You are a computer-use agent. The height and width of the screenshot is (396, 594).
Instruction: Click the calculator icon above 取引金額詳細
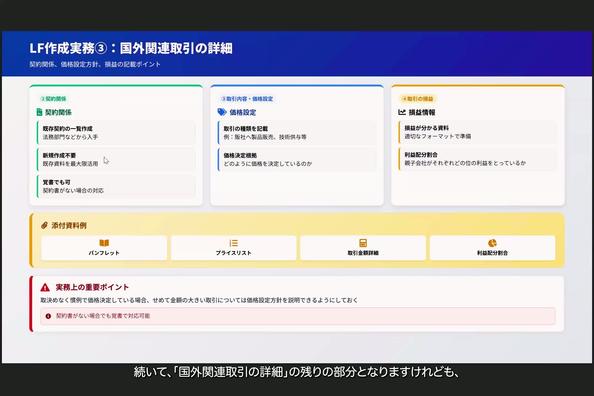click(363, 243)
